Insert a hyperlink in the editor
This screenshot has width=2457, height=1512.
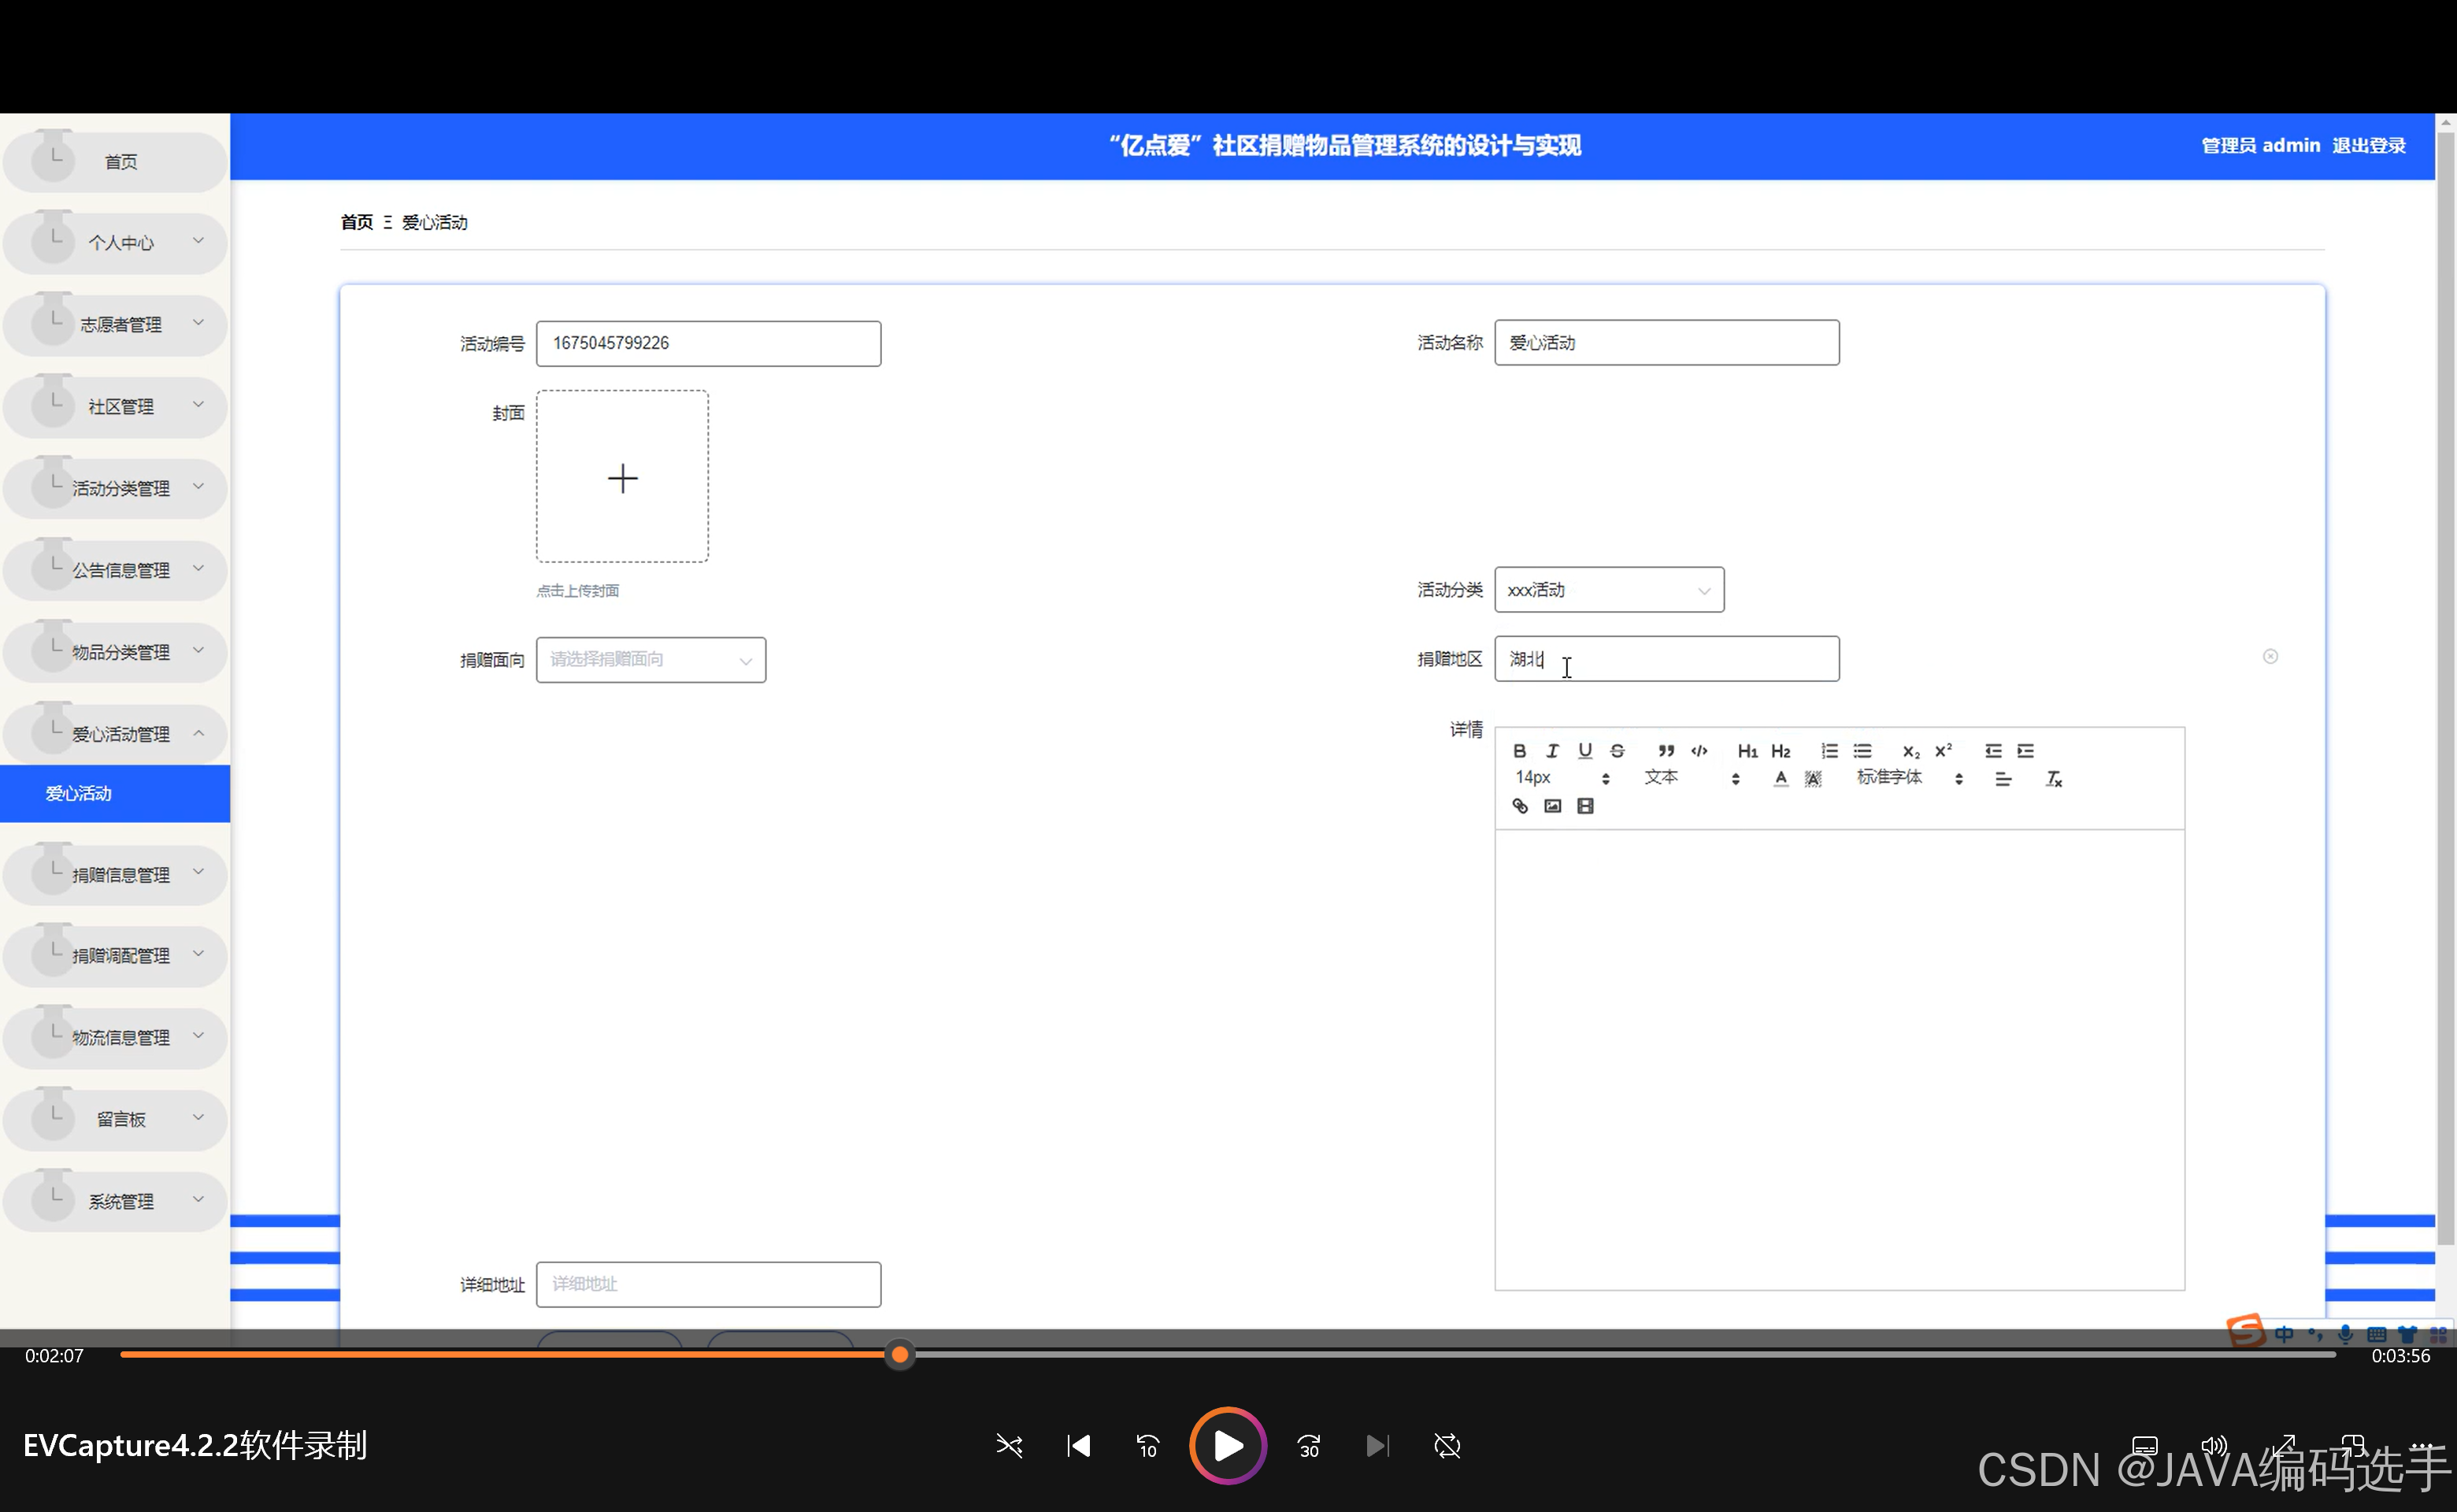tap(1520, 806)
